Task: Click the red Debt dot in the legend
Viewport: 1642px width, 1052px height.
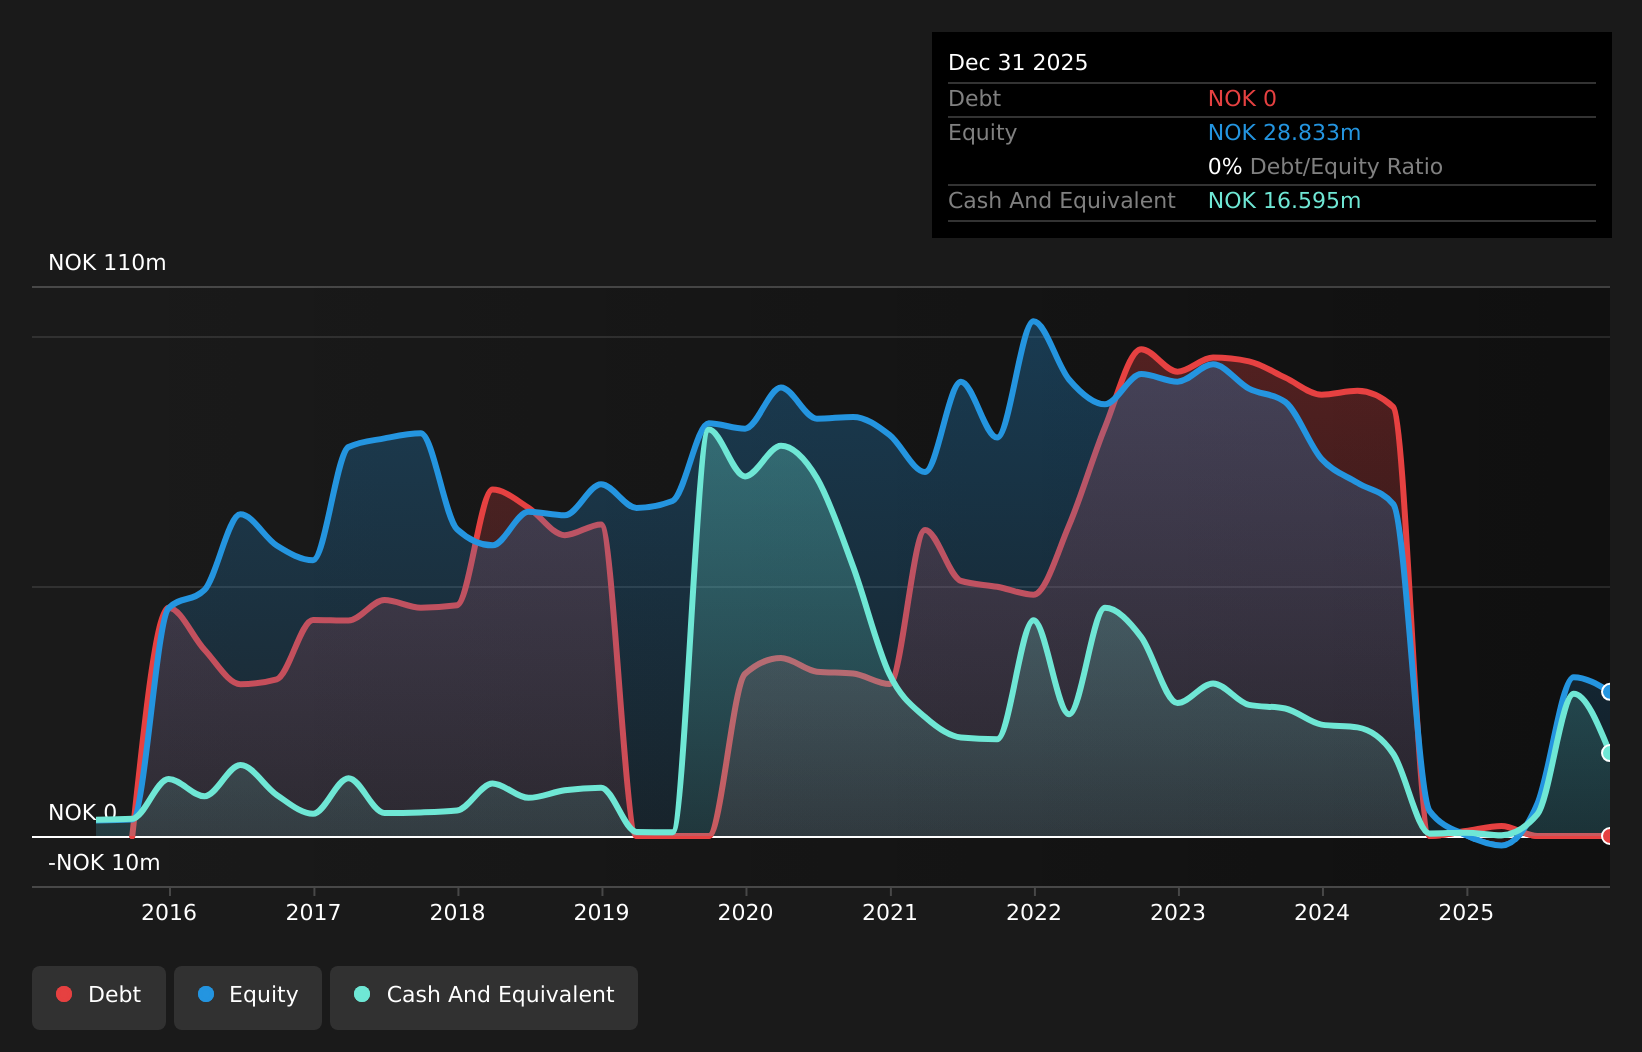Action: (62, 994)
